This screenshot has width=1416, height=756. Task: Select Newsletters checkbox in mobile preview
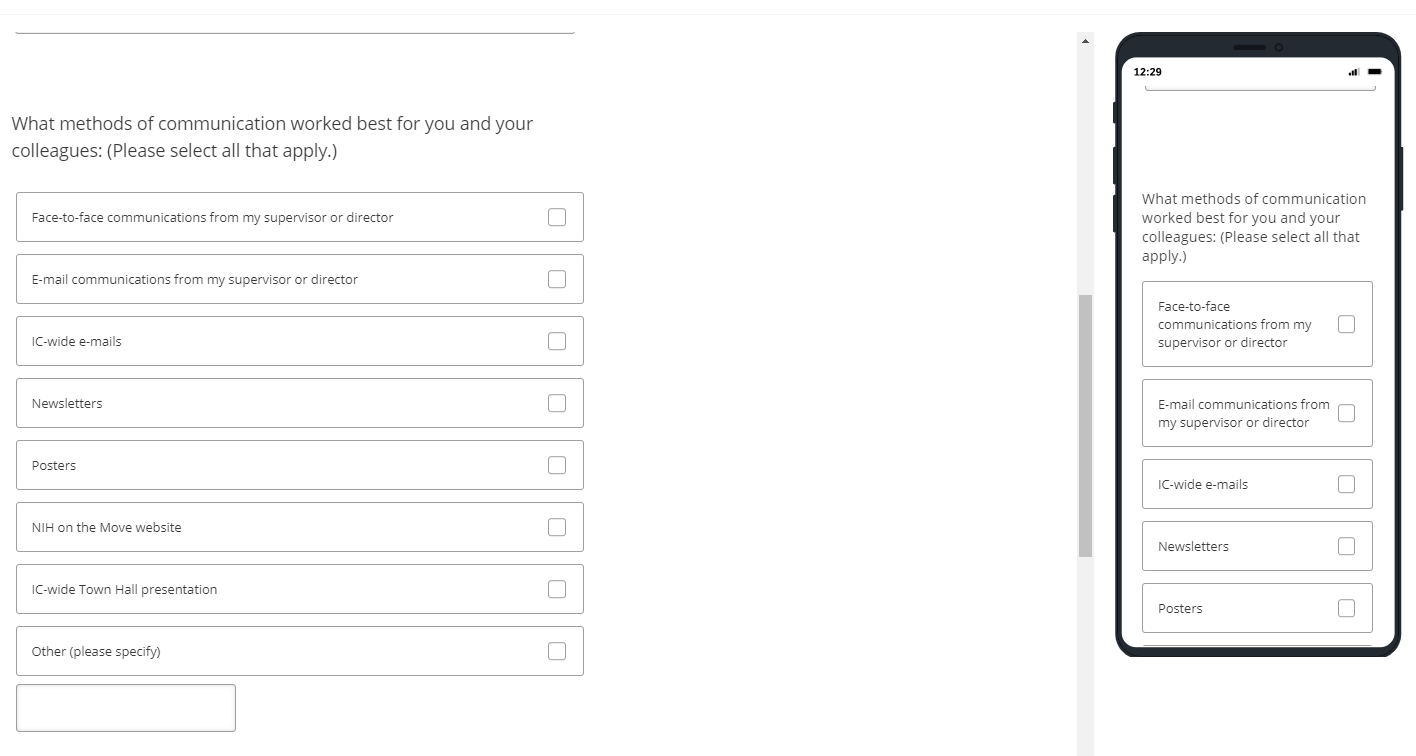(x=1346, y=546)
